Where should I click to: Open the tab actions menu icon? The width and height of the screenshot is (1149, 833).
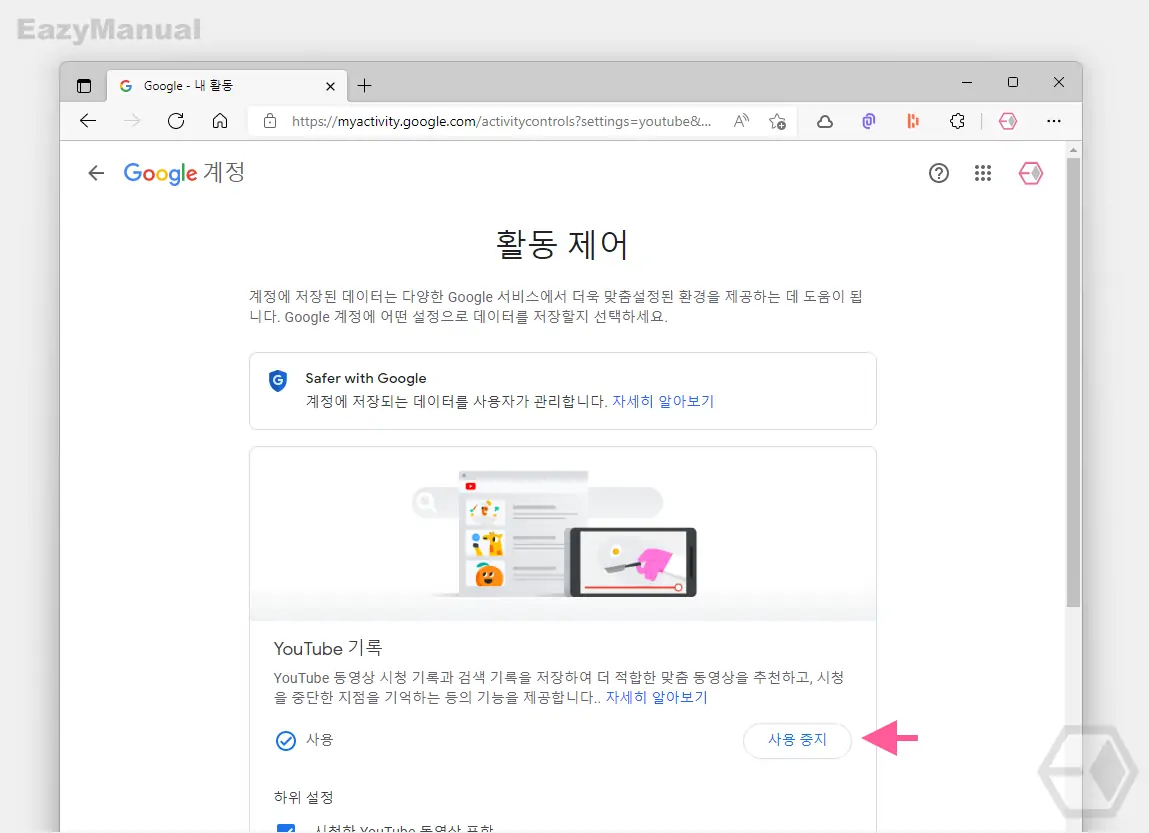(84, 86)
